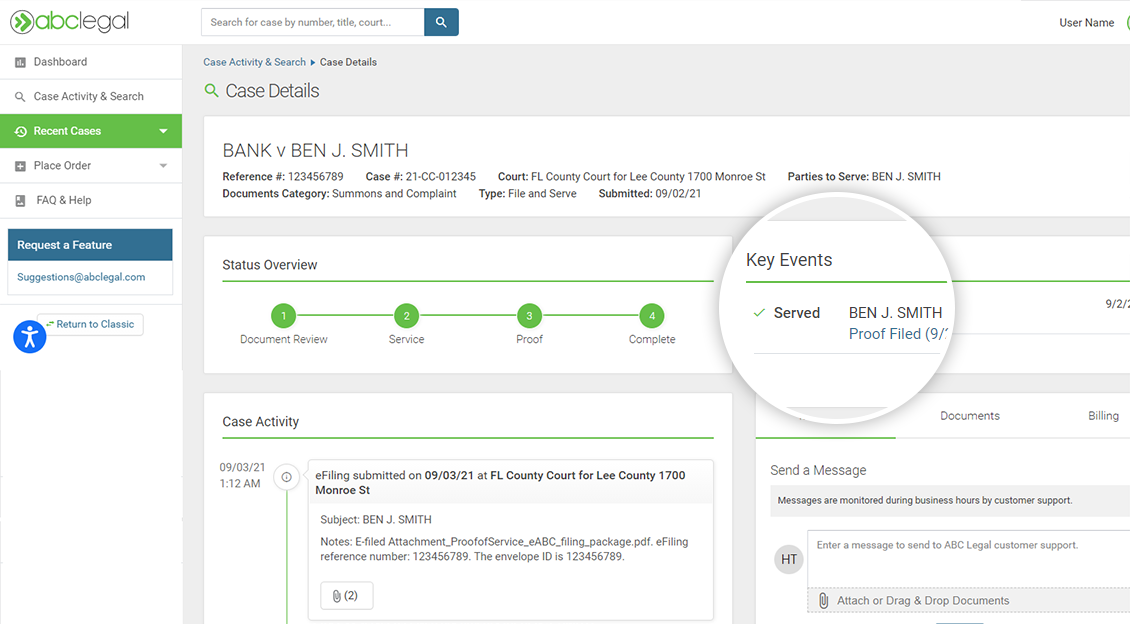Click the Case Details magnifier icon
This screenshot has width=1130, height=624.
point(211,91)
